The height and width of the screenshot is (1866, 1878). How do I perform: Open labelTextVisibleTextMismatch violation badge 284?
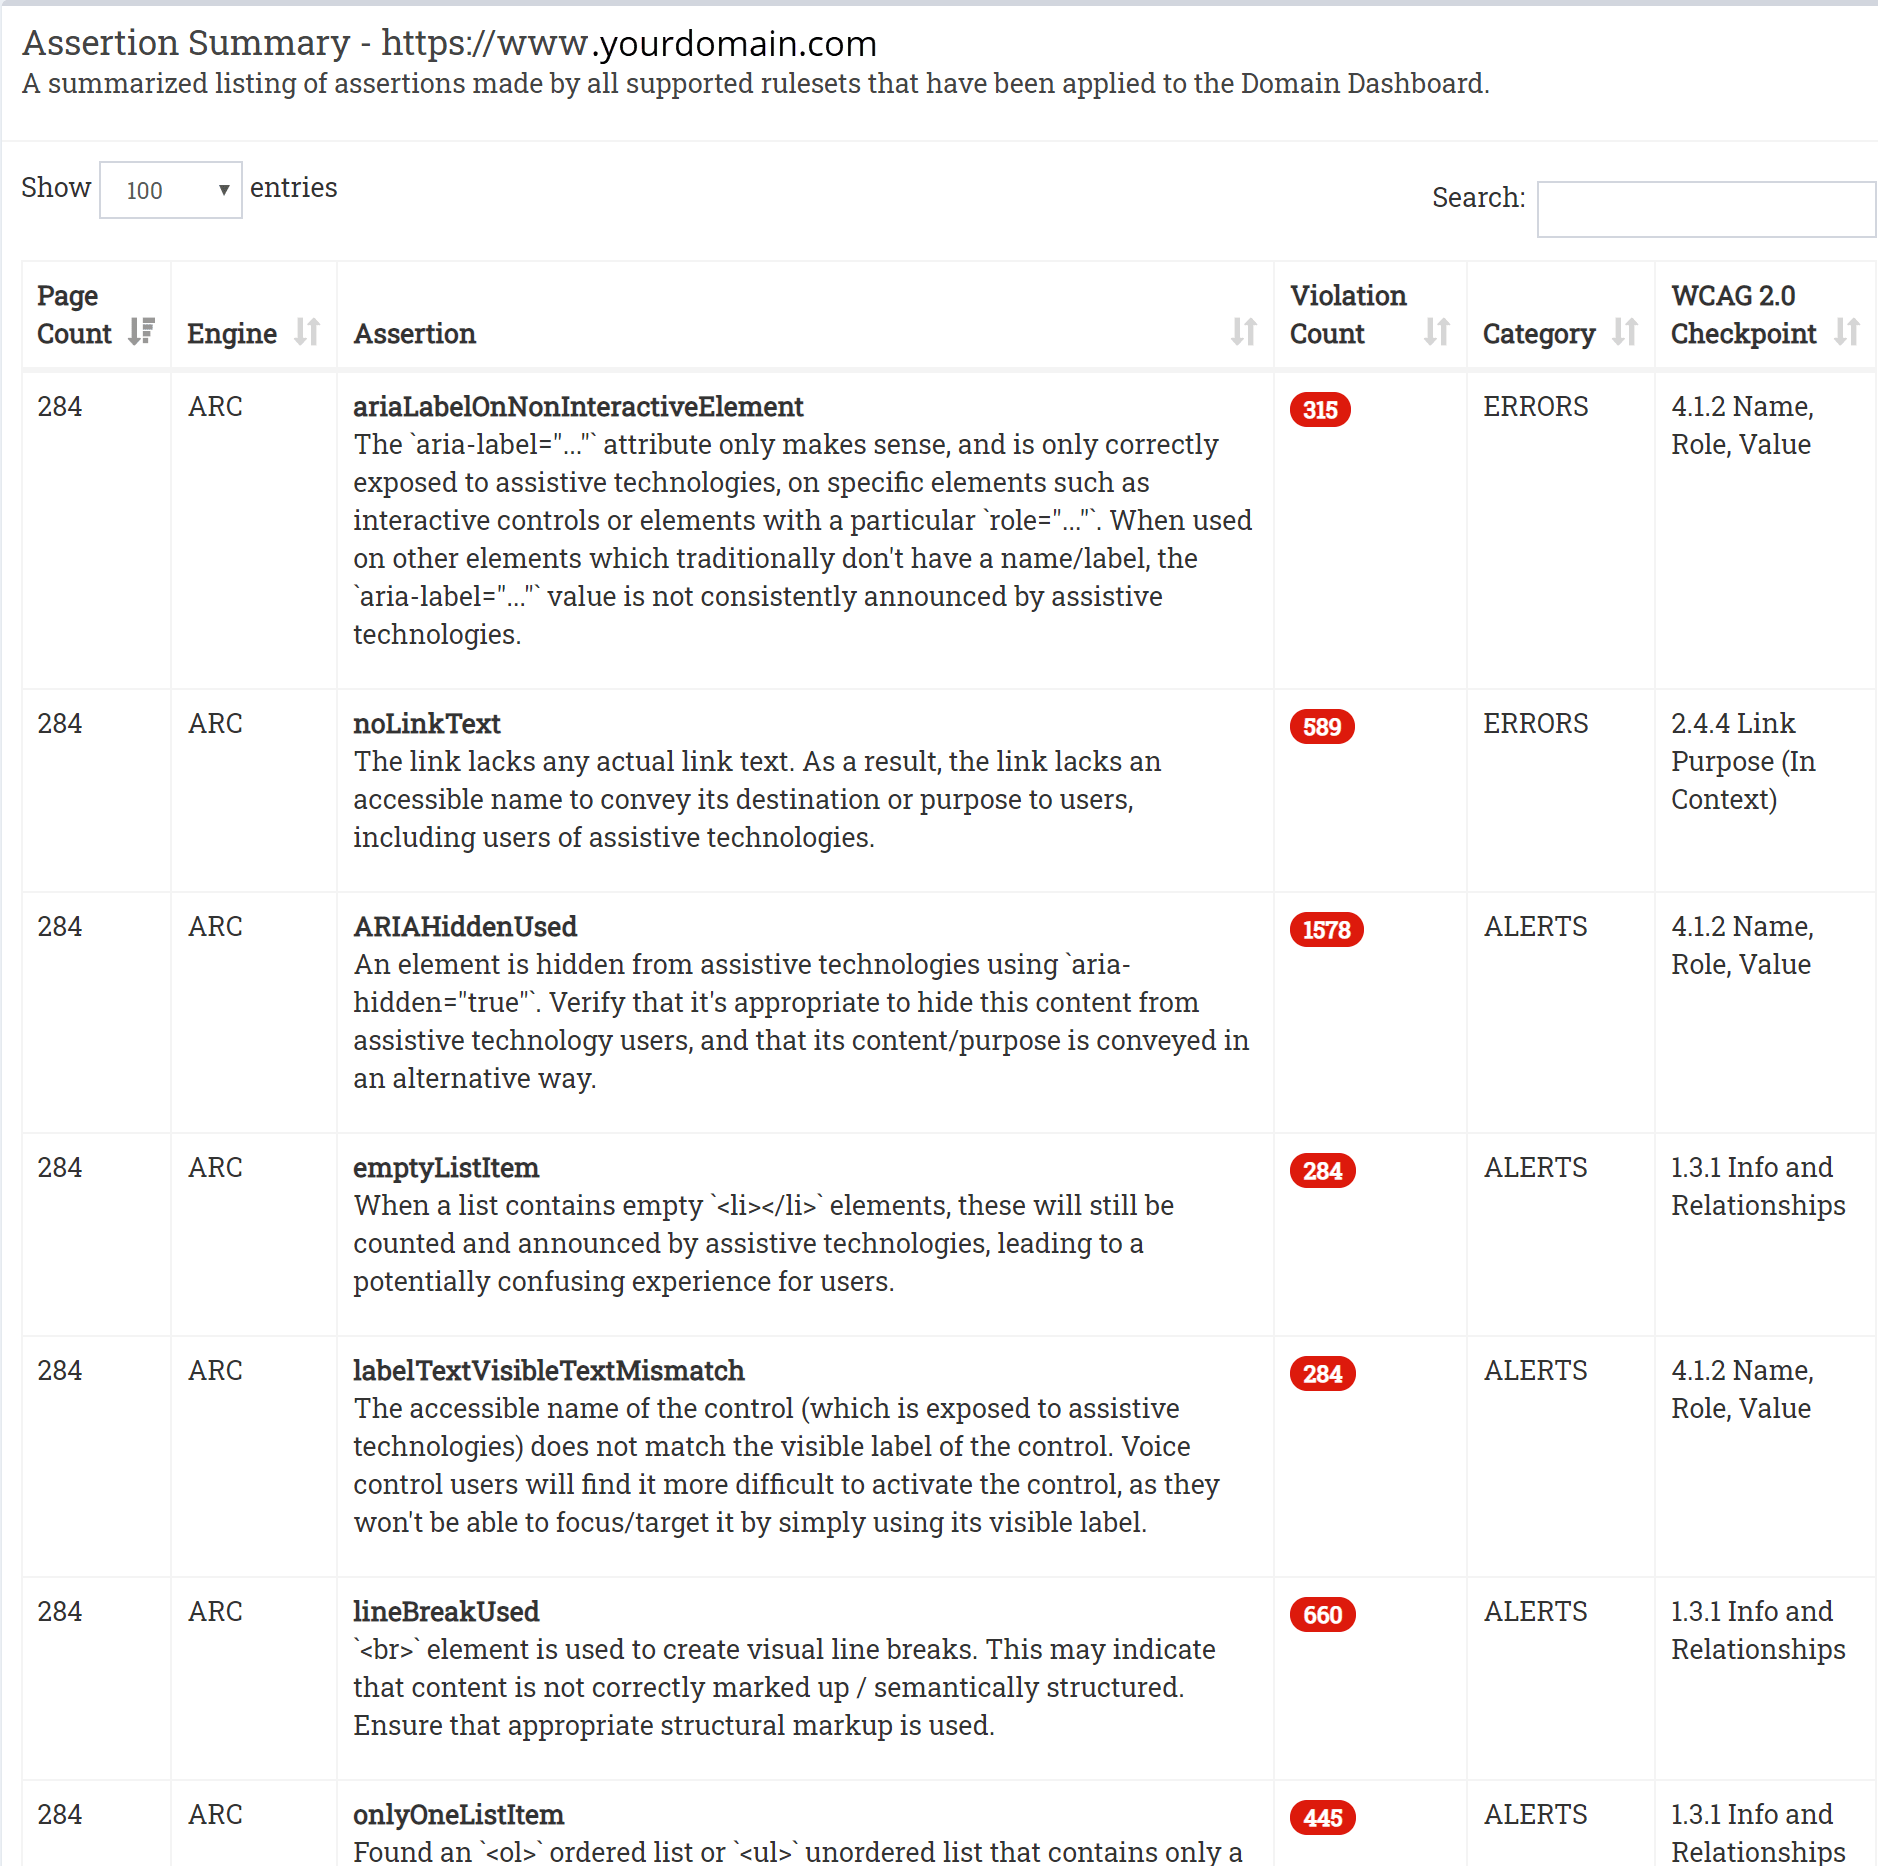(x=1322, y=1373)
